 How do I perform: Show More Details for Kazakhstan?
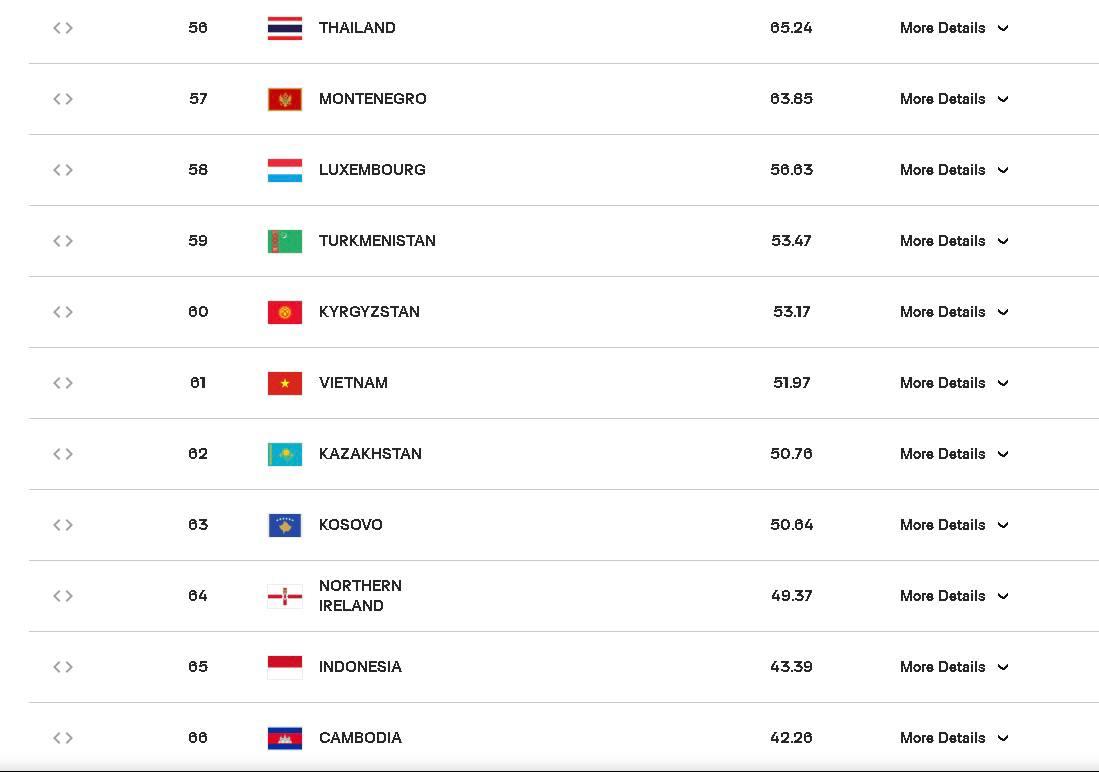[954, 454]
